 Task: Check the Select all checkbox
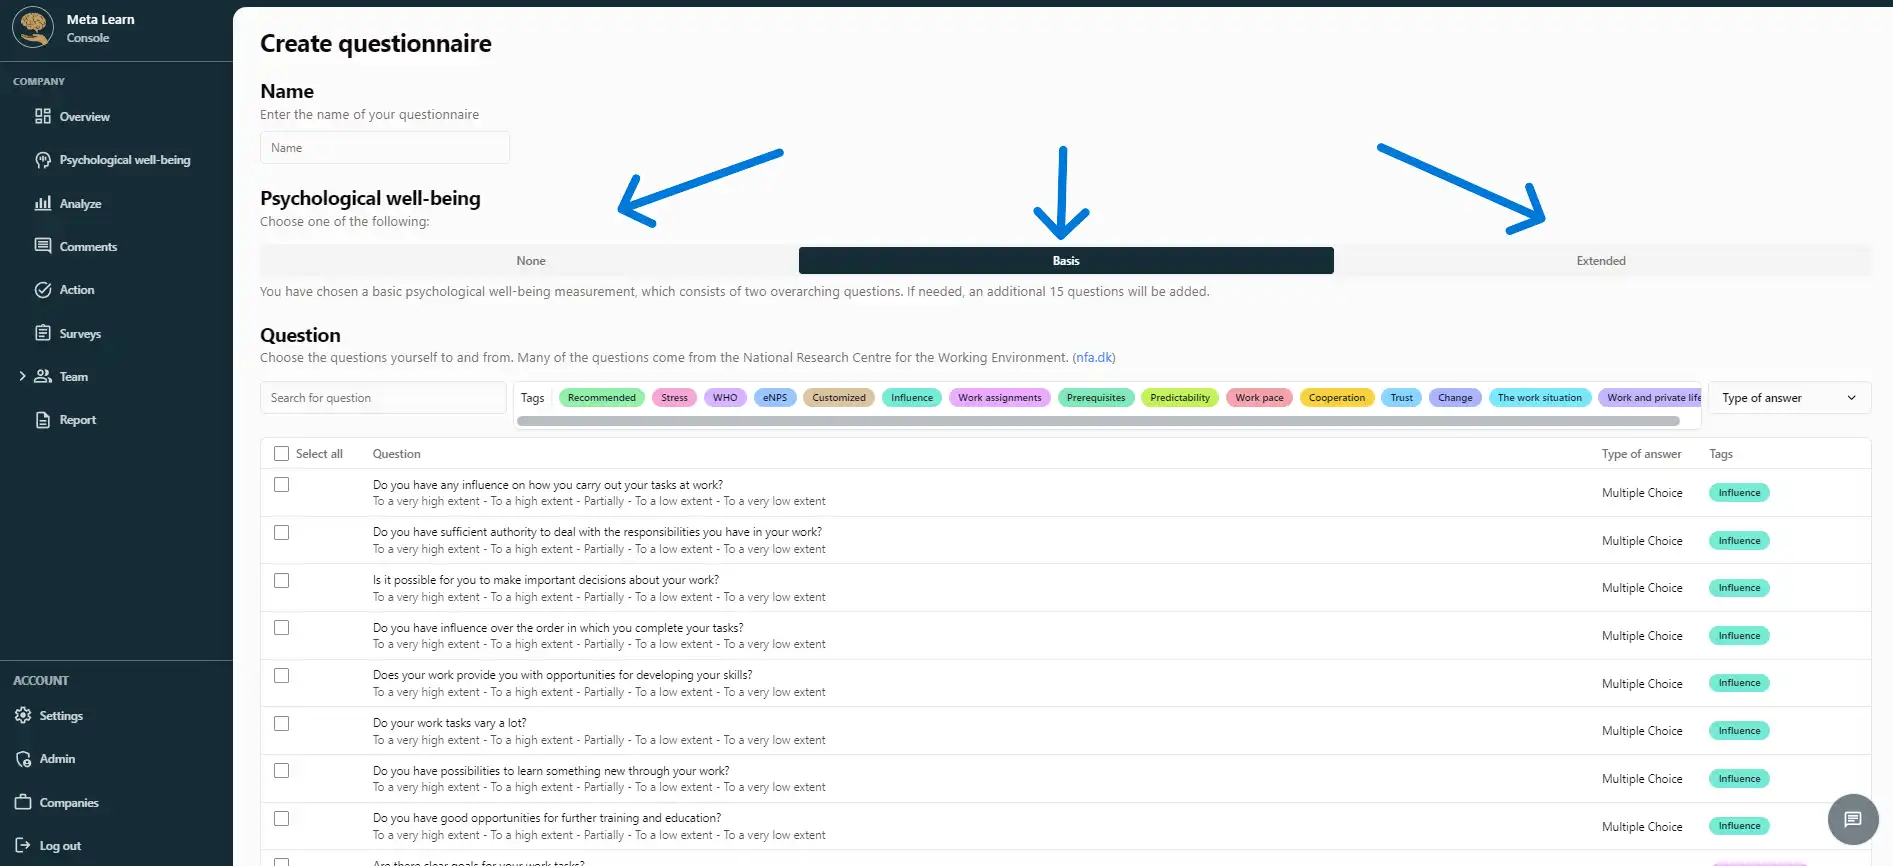tap(281, 454)
